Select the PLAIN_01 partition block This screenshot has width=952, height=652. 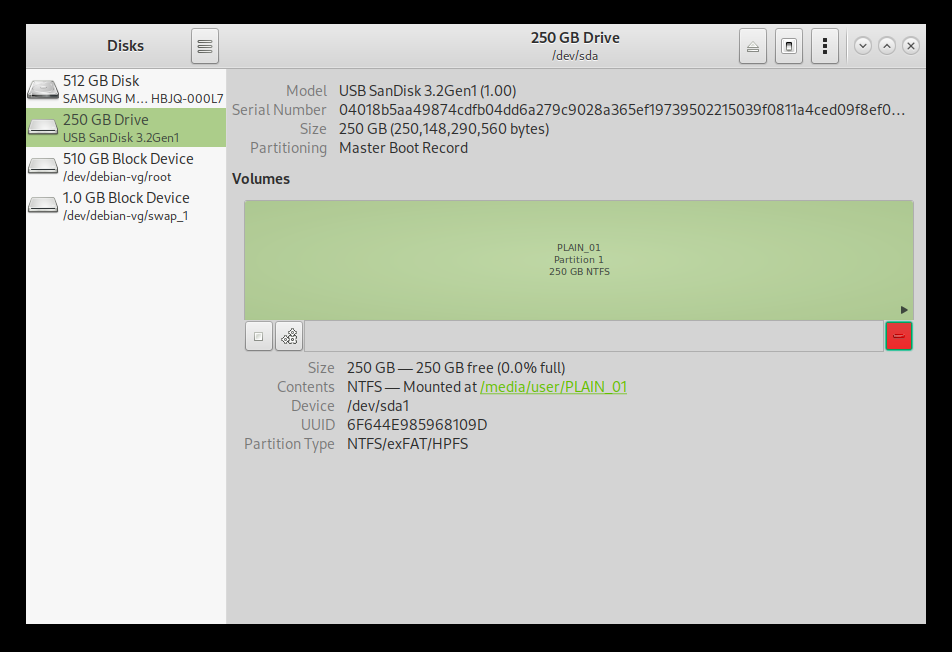pyautogui.click(x=578, y=259)
